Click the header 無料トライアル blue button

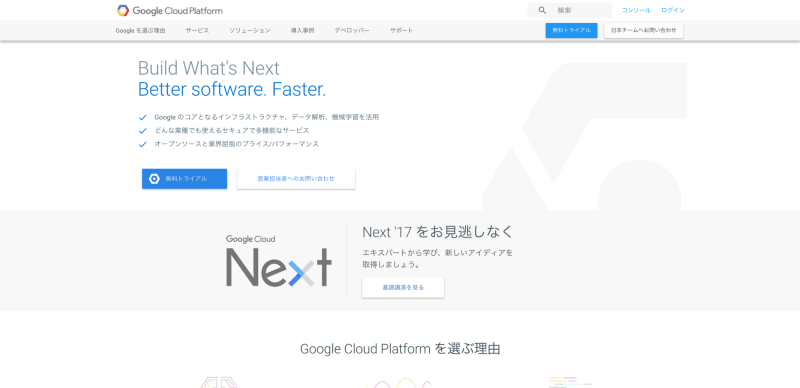[x=571, y=31]
